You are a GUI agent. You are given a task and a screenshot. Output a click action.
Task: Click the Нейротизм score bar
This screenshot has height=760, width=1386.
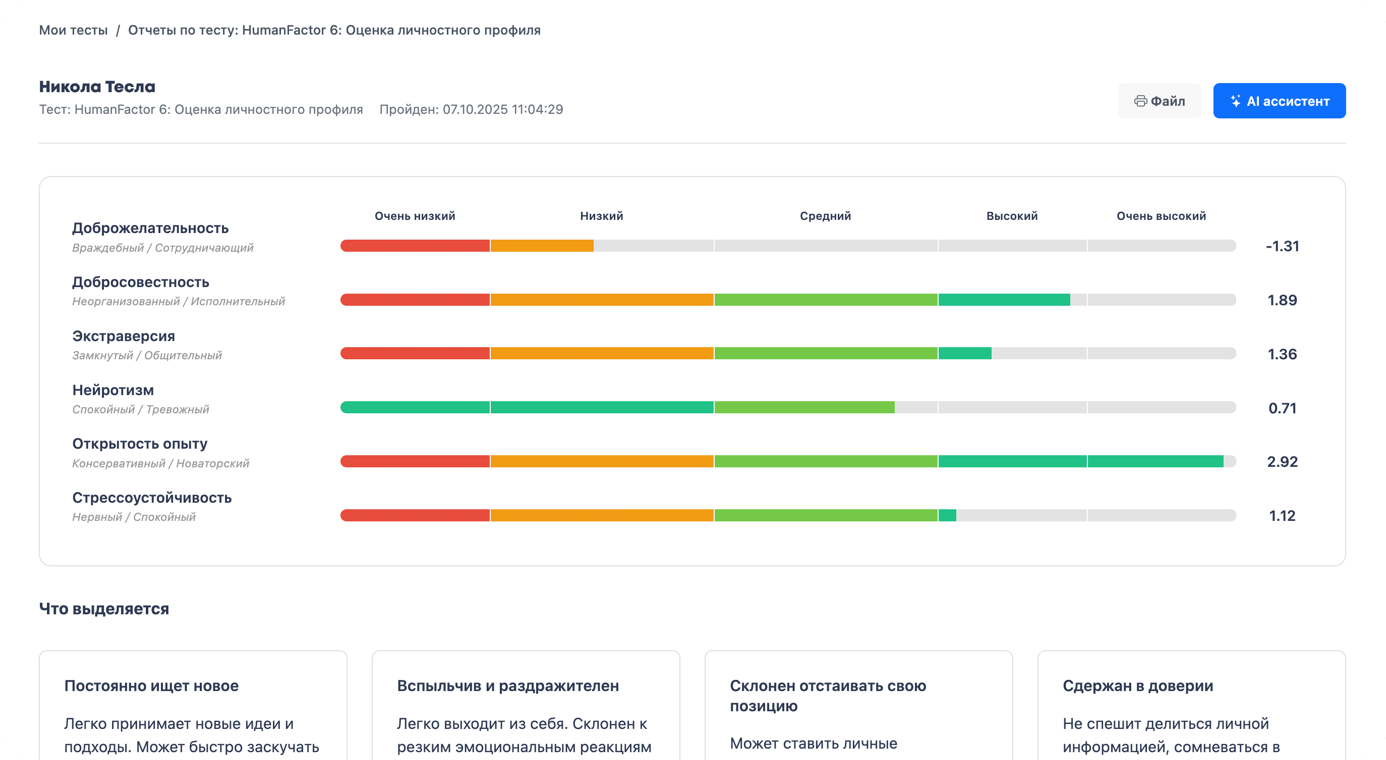pyautogui.click(x=787, y=408)
